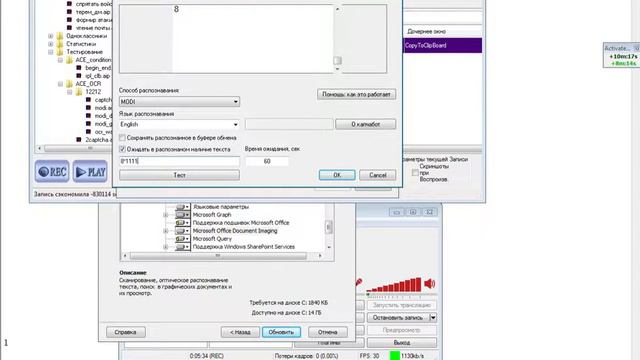Viewport: 640px width, 360px height.
Task: Click Выход in the recorder window
Action: (x=402, y=342)
